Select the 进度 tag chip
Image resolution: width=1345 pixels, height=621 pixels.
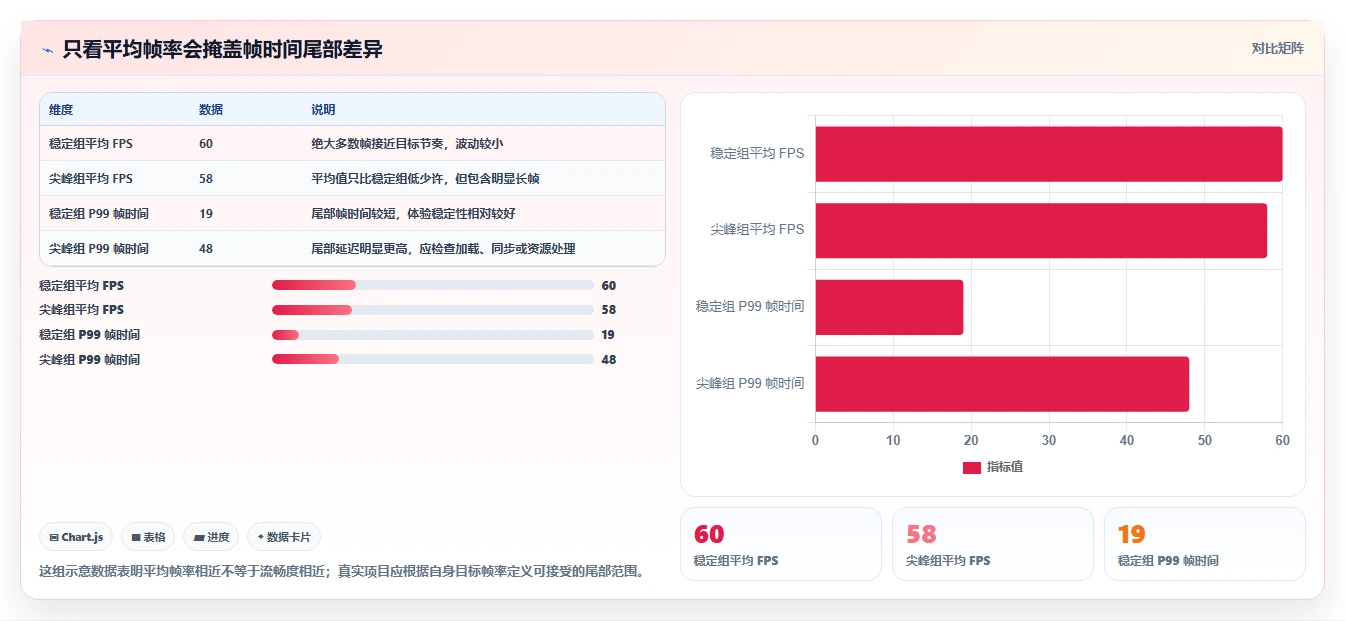point(211,537)
